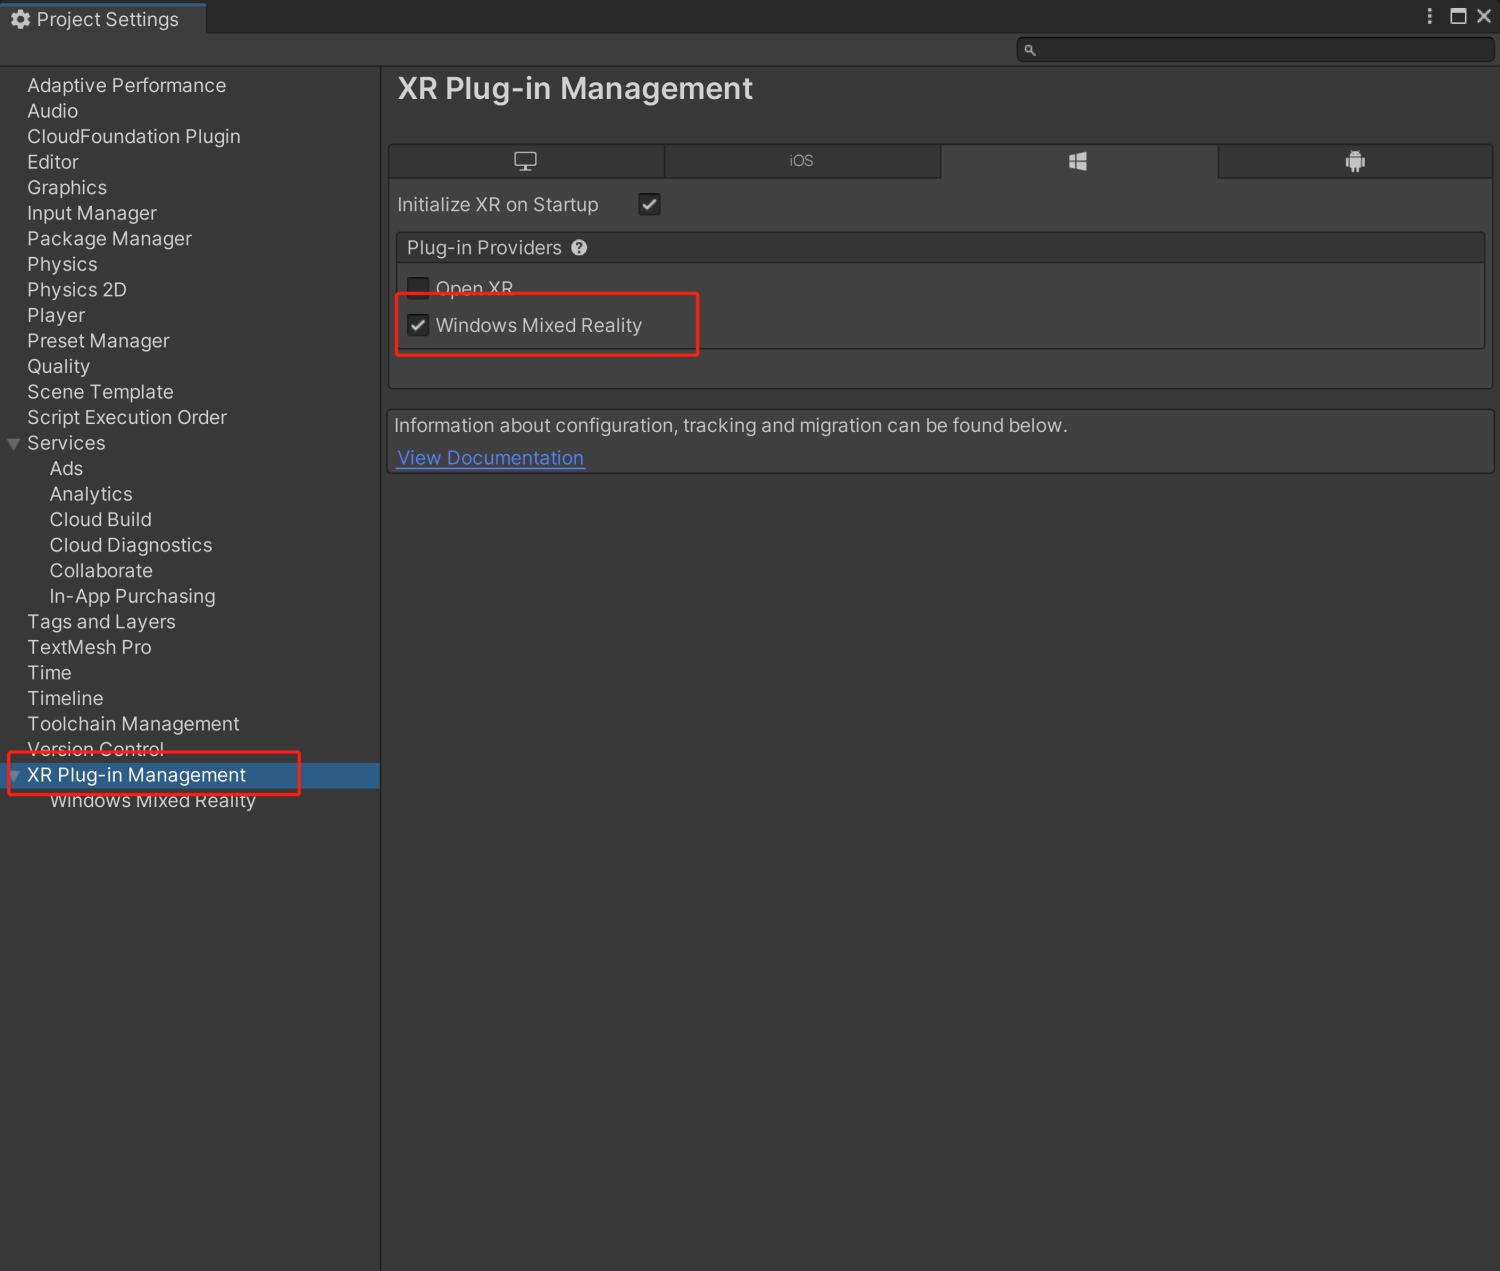
Task: Open Input Manager settings
Action: (x=92, y=213)
